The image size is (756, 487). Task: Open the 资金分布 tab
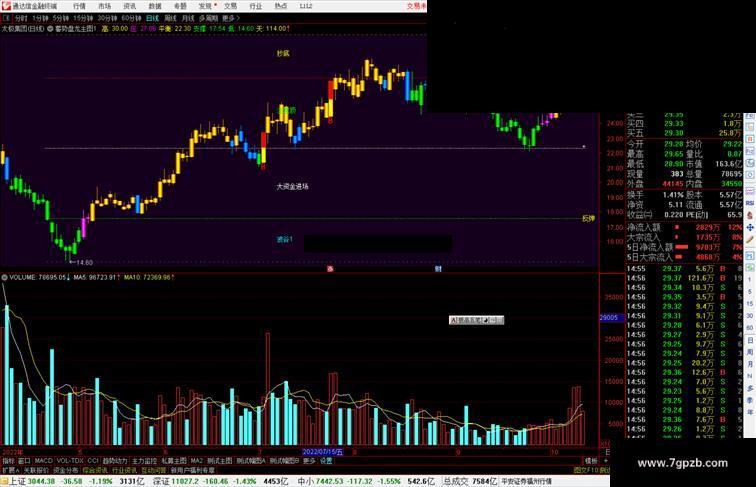[66, 470]
